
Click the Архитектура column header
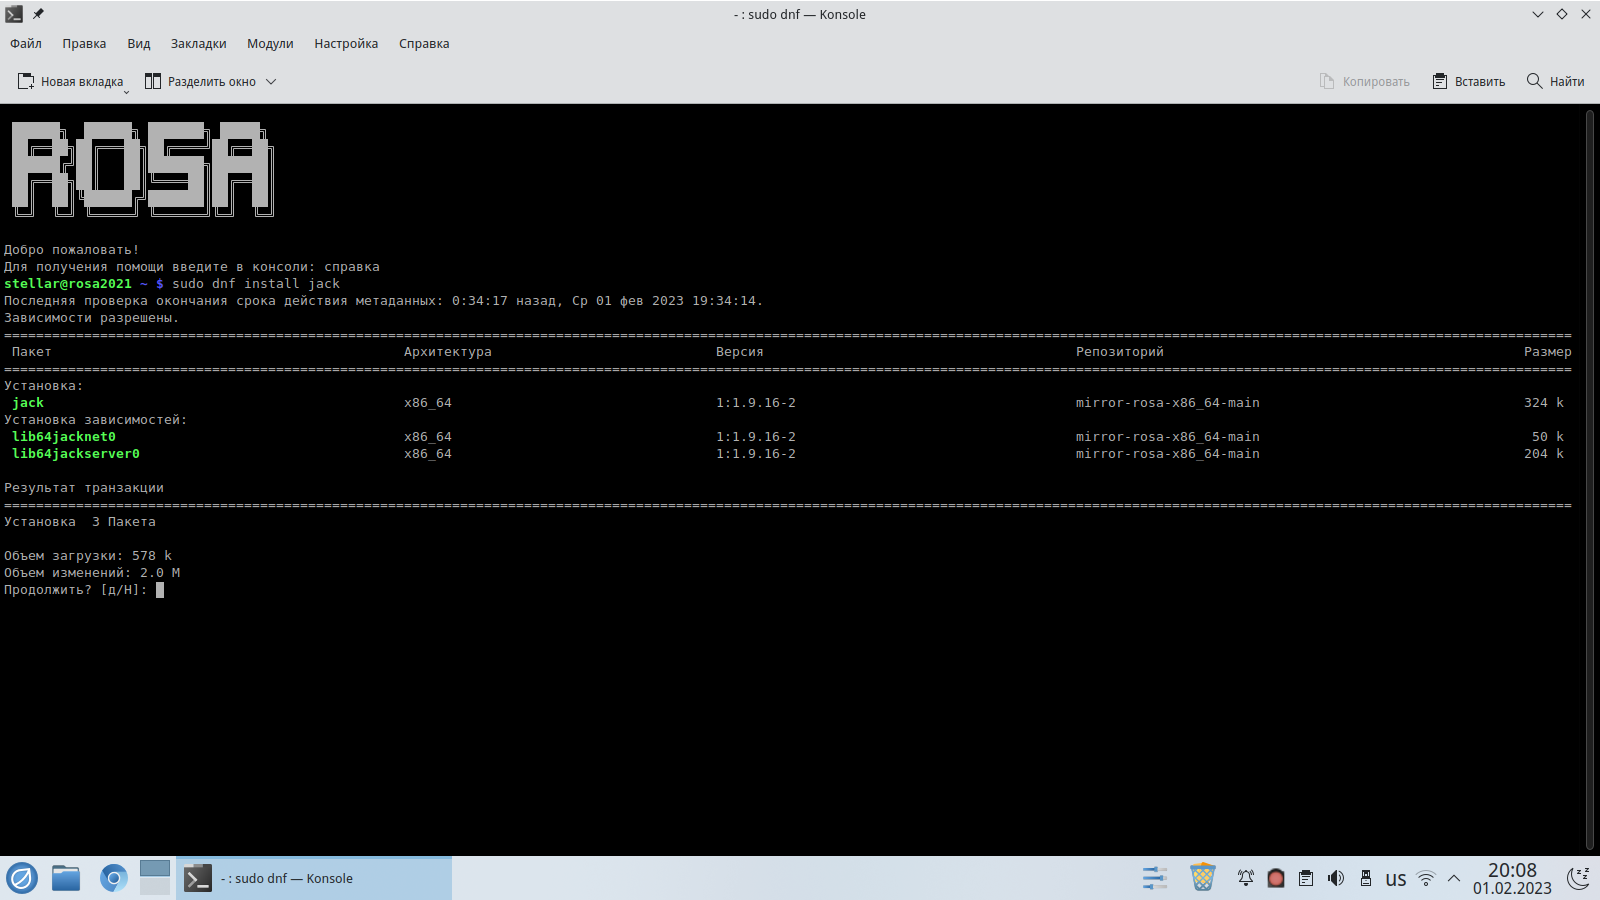pos(448,352)
